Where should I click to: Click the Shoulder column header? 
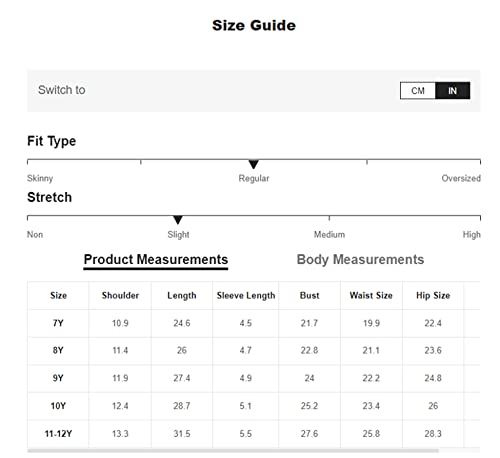(x=120, y=296)
